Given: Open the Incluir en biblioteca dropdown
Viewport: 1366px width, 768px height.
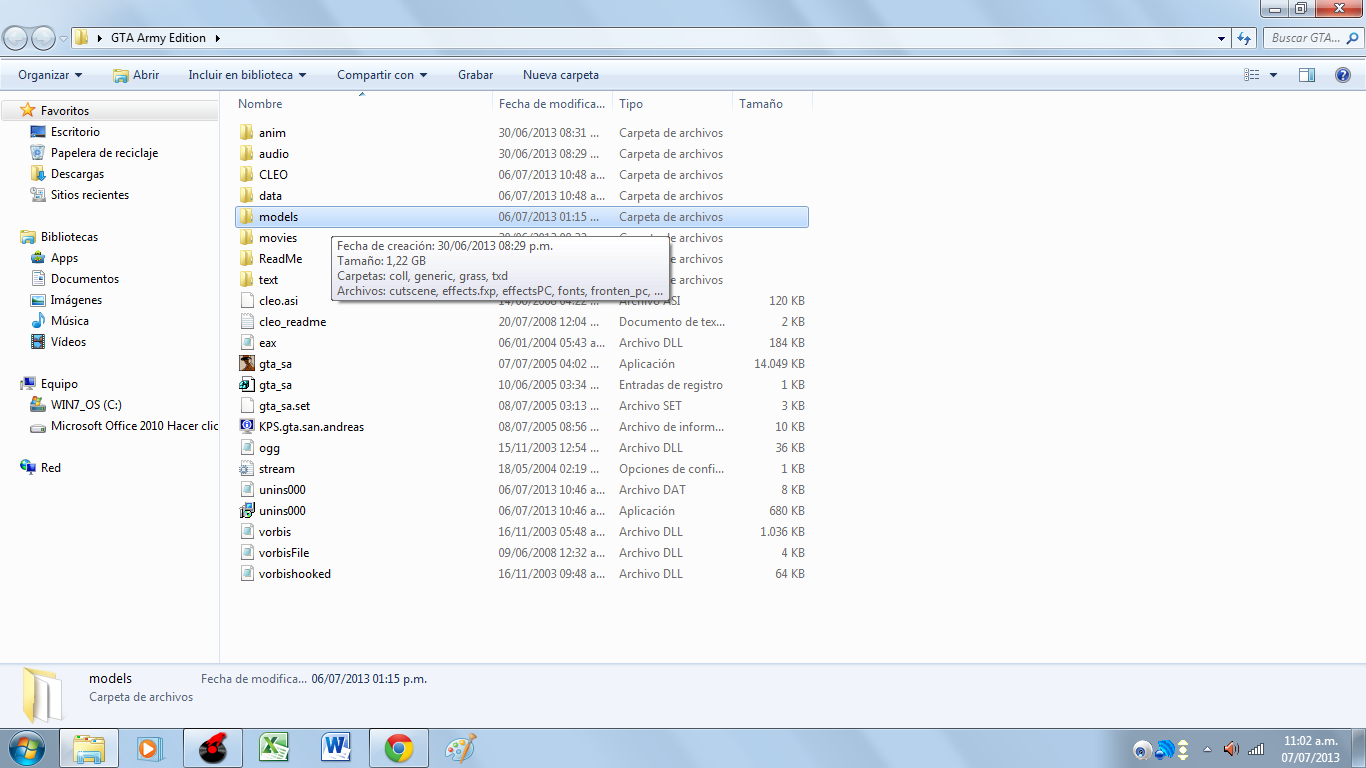Looking at the screenshot, I should point(247,75).
